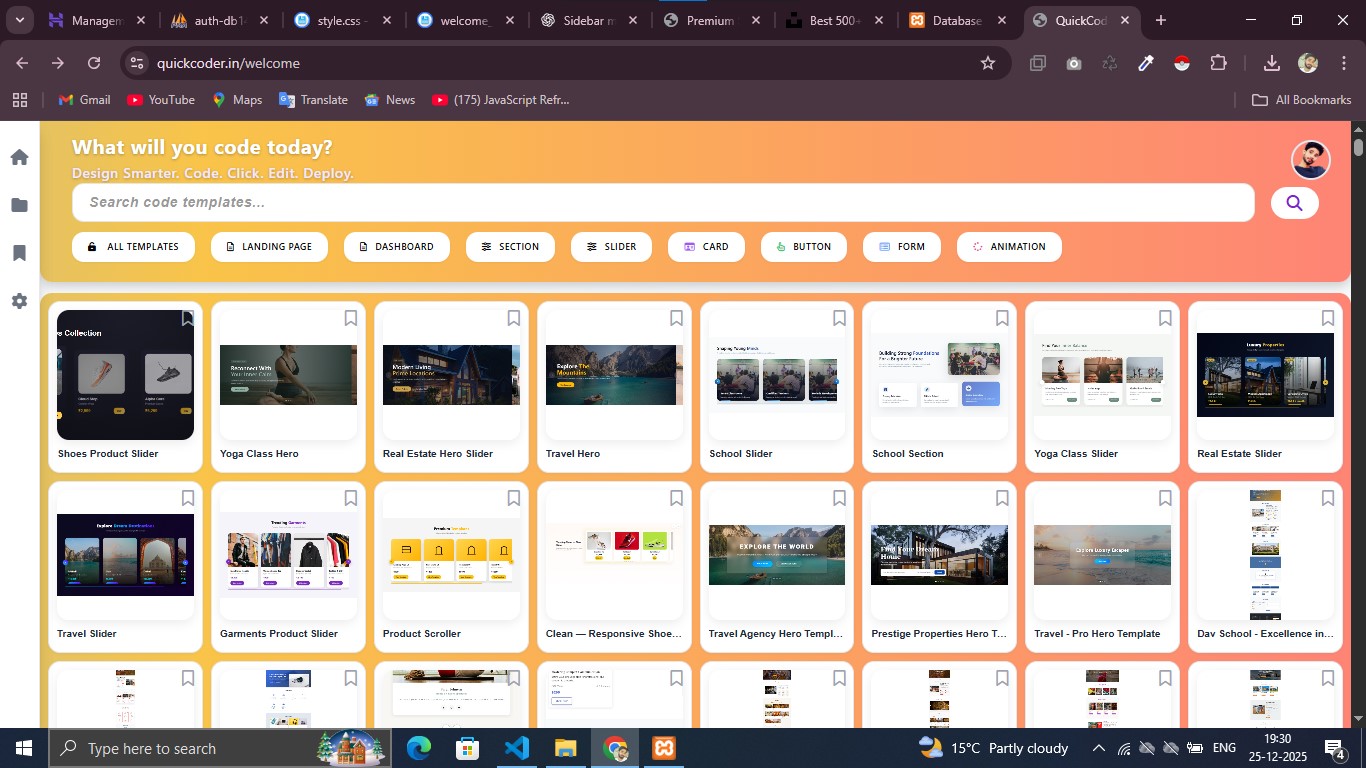Open the profile avatar at top right
Screen dimensions: 1366x768
click(1311, 159)
